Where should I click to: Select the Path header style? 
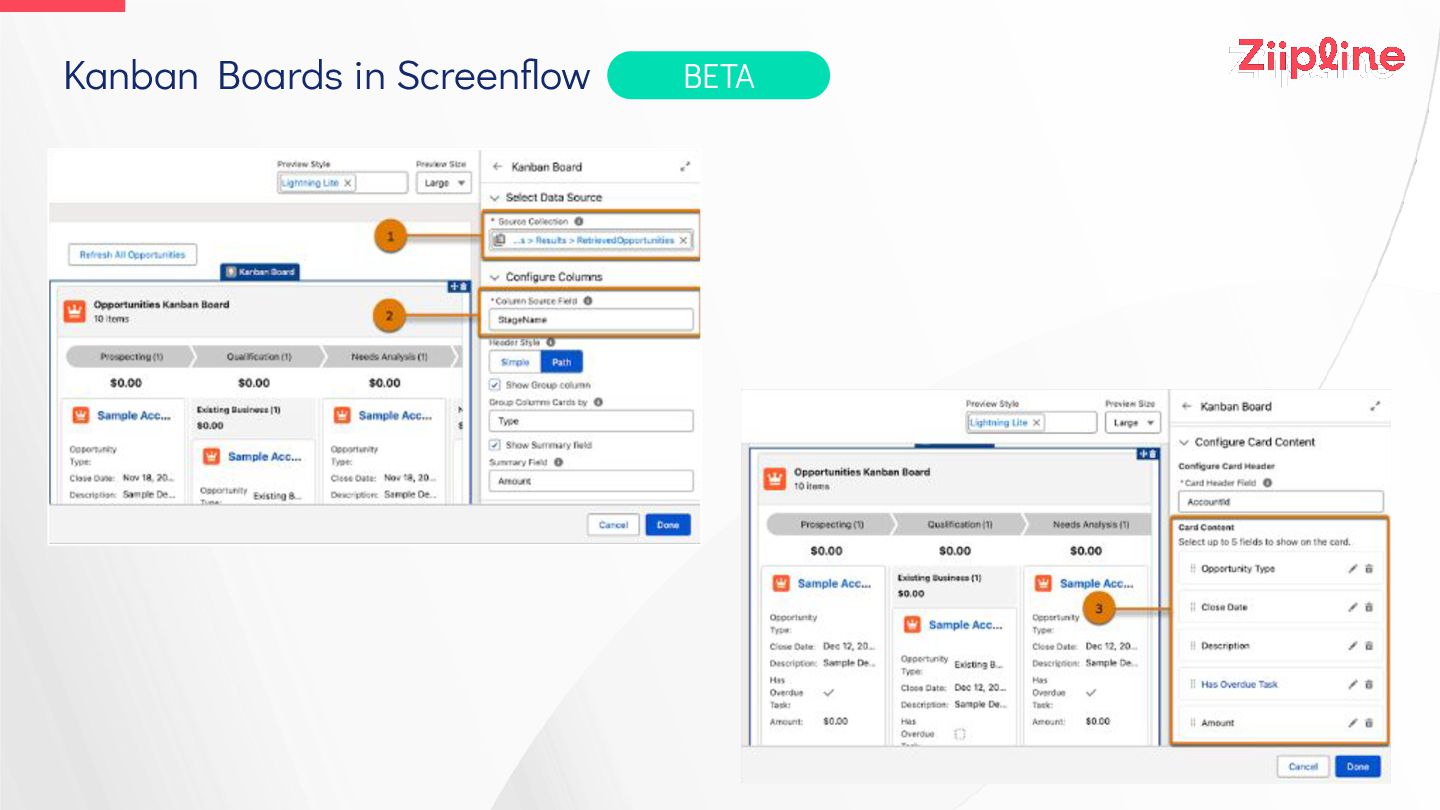[562, 362]
